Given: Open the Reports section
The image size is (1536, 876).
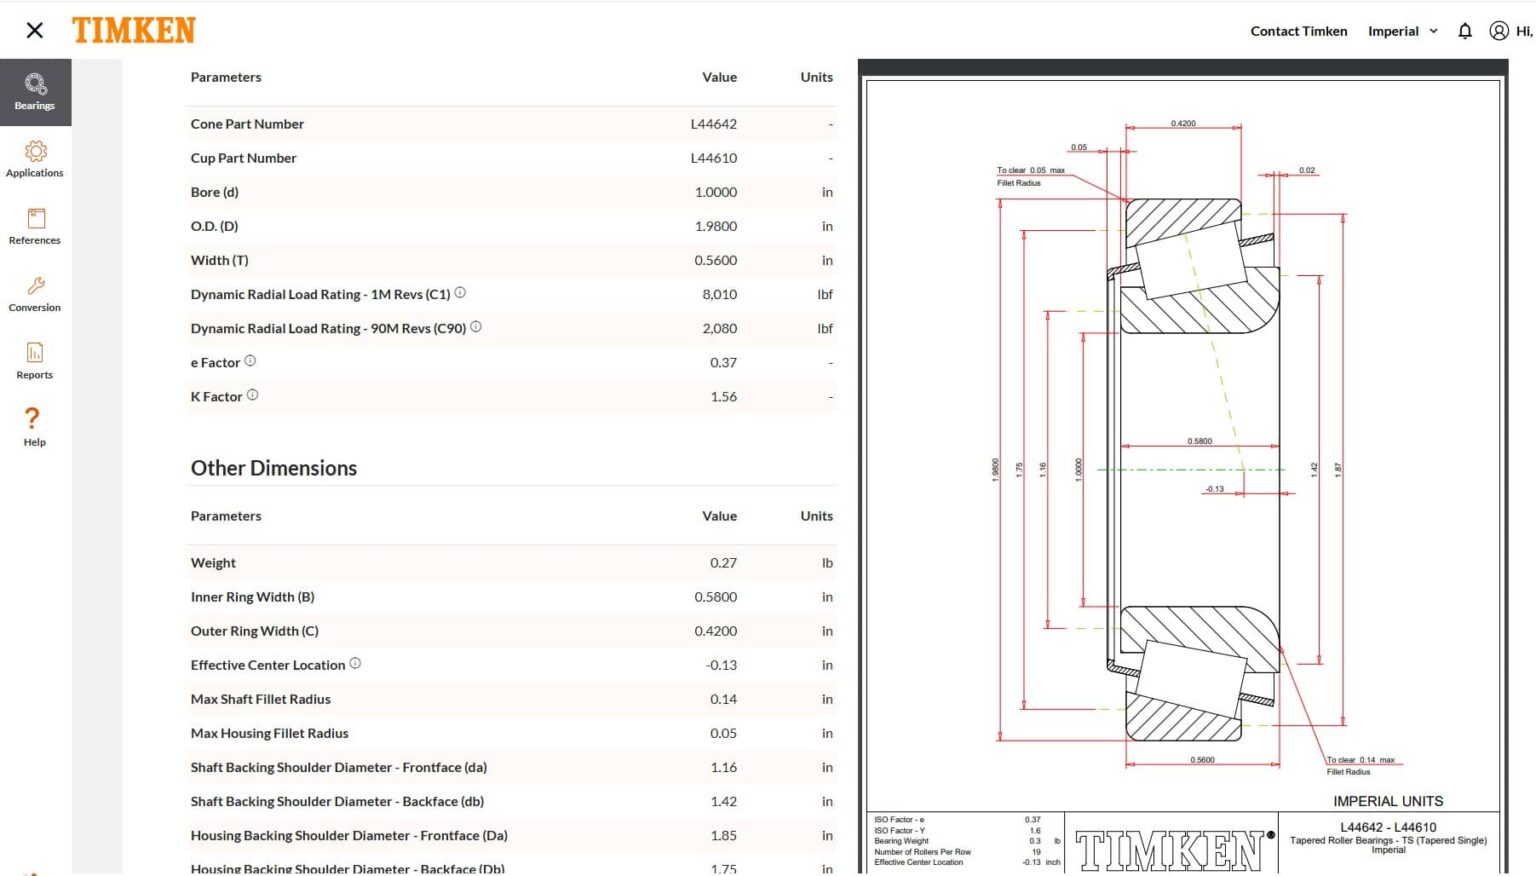Looking at the screenshot, I should coord(35,359).
